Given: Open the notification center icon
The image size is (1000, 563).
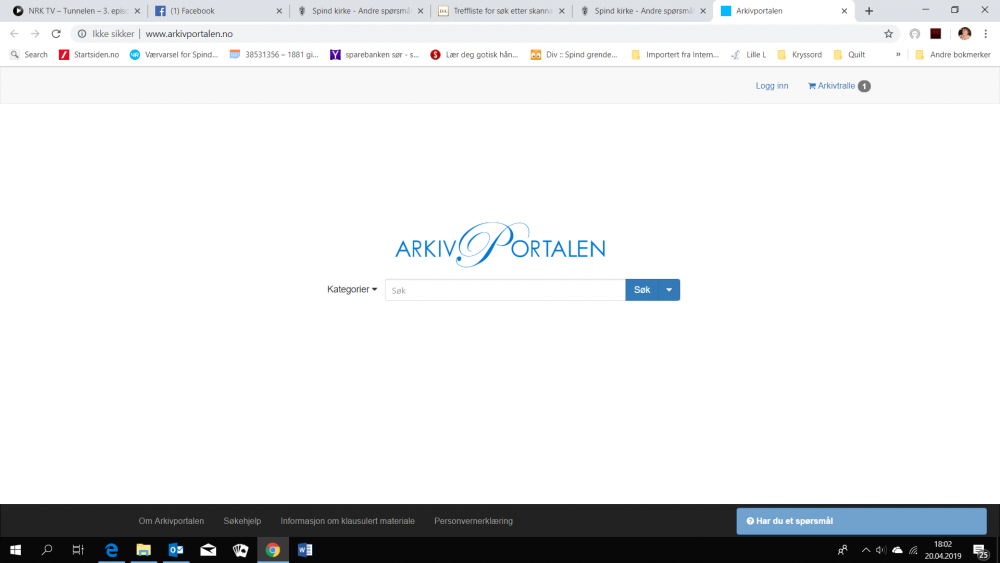Looking at the screenshot, I should coord(980,550).
